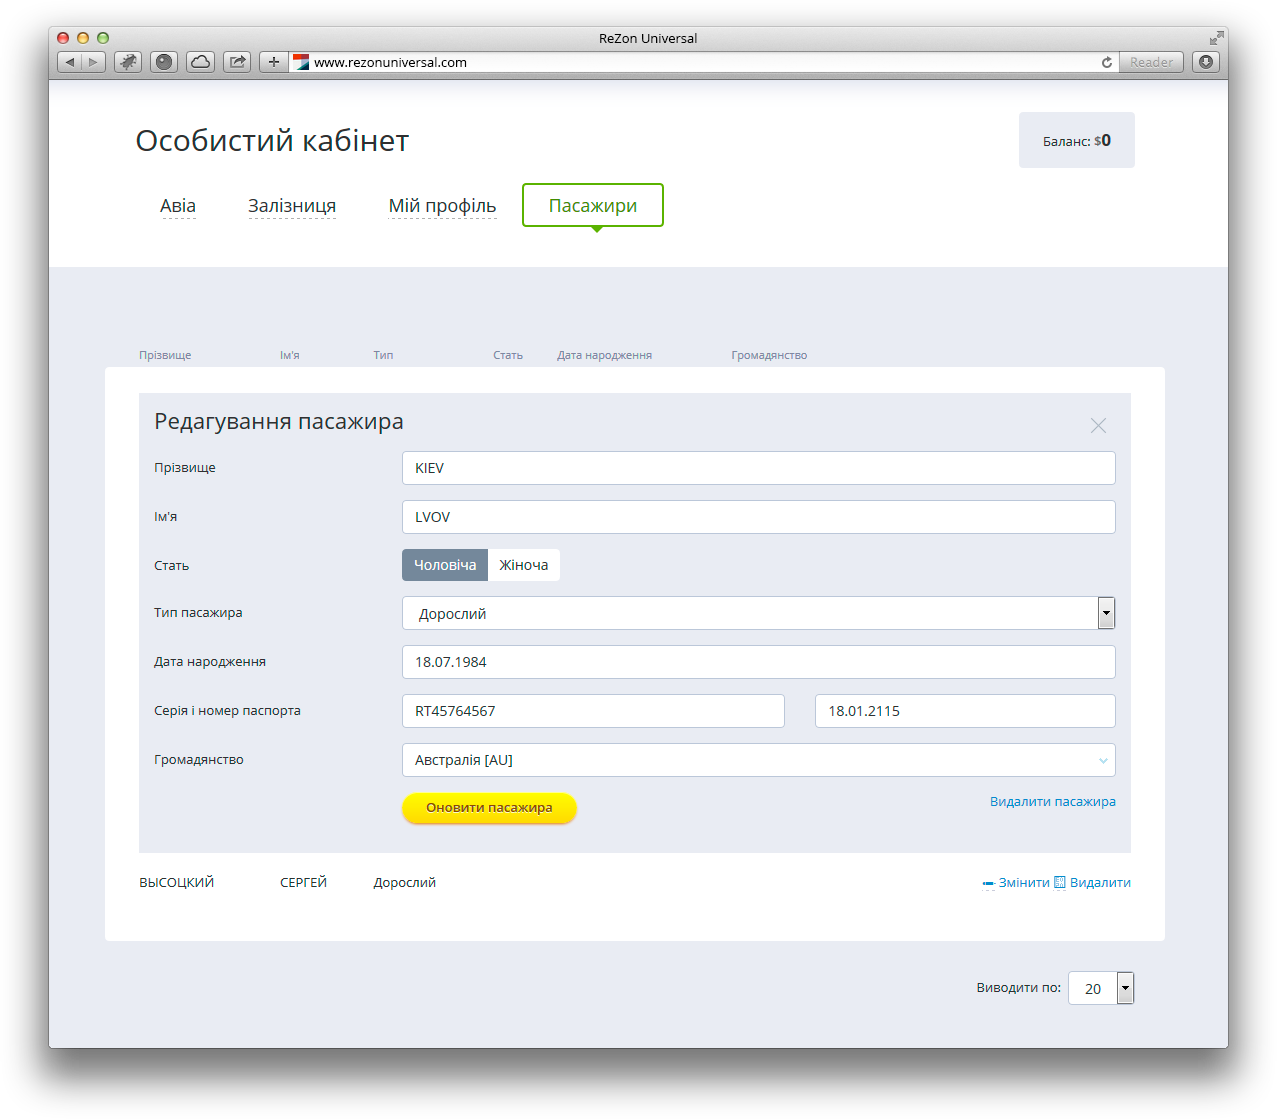The height and width of the screenshot is (1119, 1277).
Task: Go back with browser back arrow
Action: point(69,62)
